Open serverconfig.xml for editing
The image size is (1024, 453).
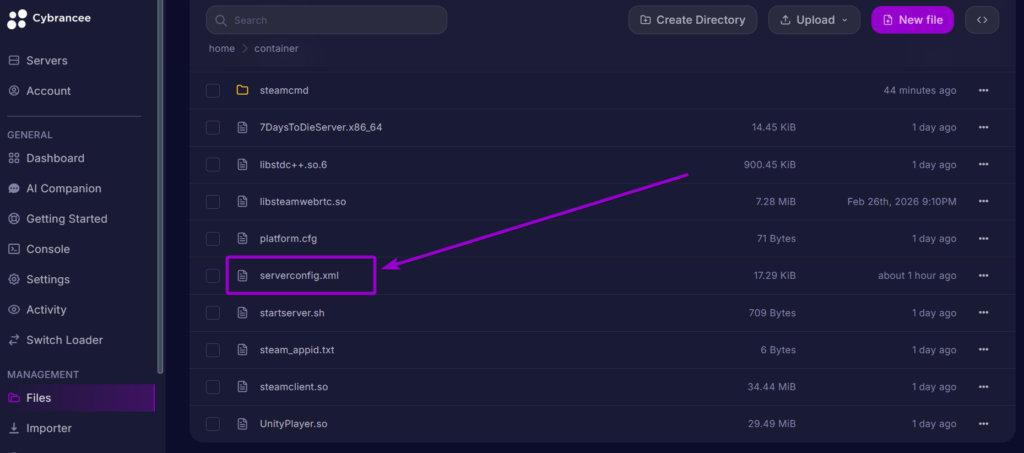(x=299, y=276)
